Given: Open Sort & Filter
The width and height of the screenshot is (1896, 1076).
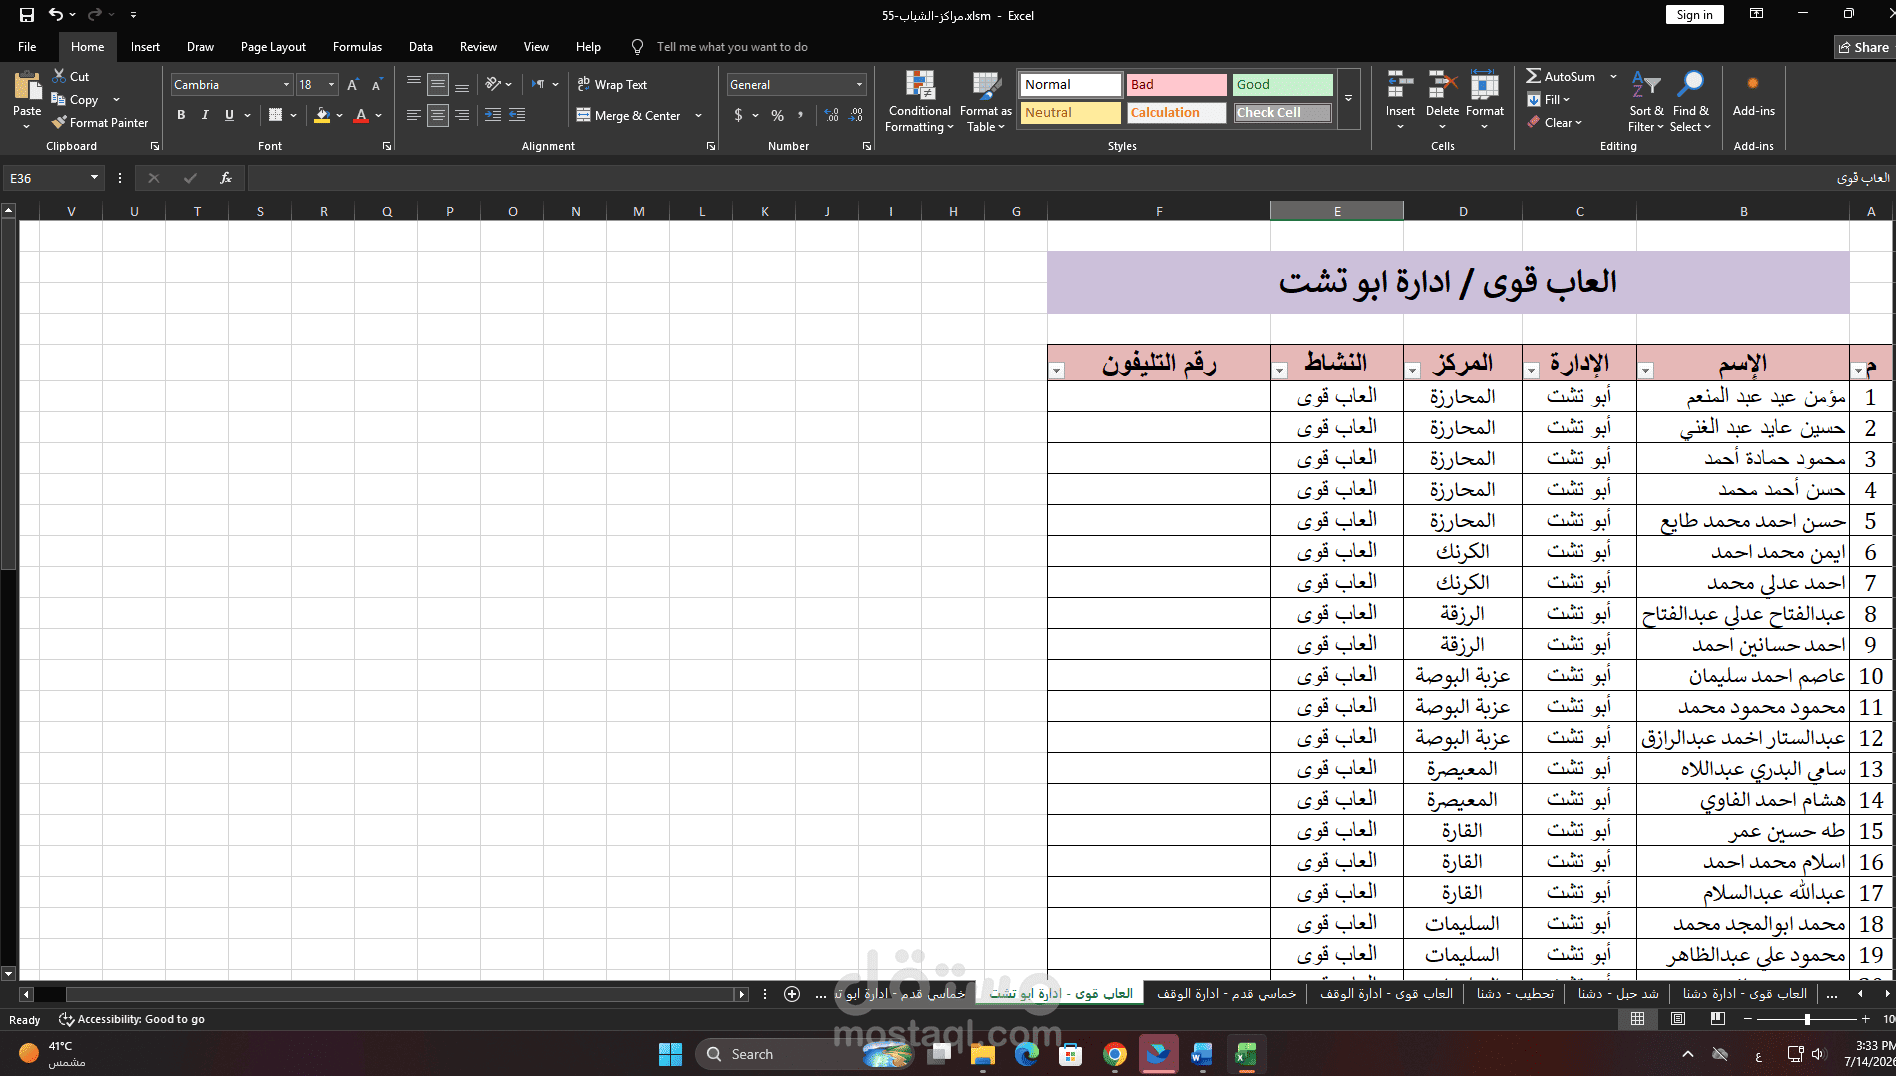Looking at the screenshot, I should coord(1646,101).
